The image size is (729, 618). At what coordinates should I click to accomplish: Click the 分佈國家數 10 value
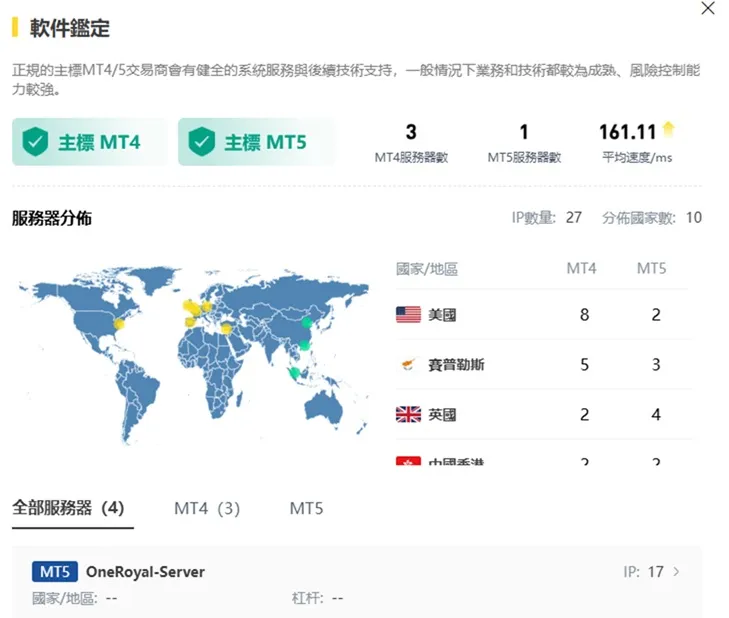point(694,217)
